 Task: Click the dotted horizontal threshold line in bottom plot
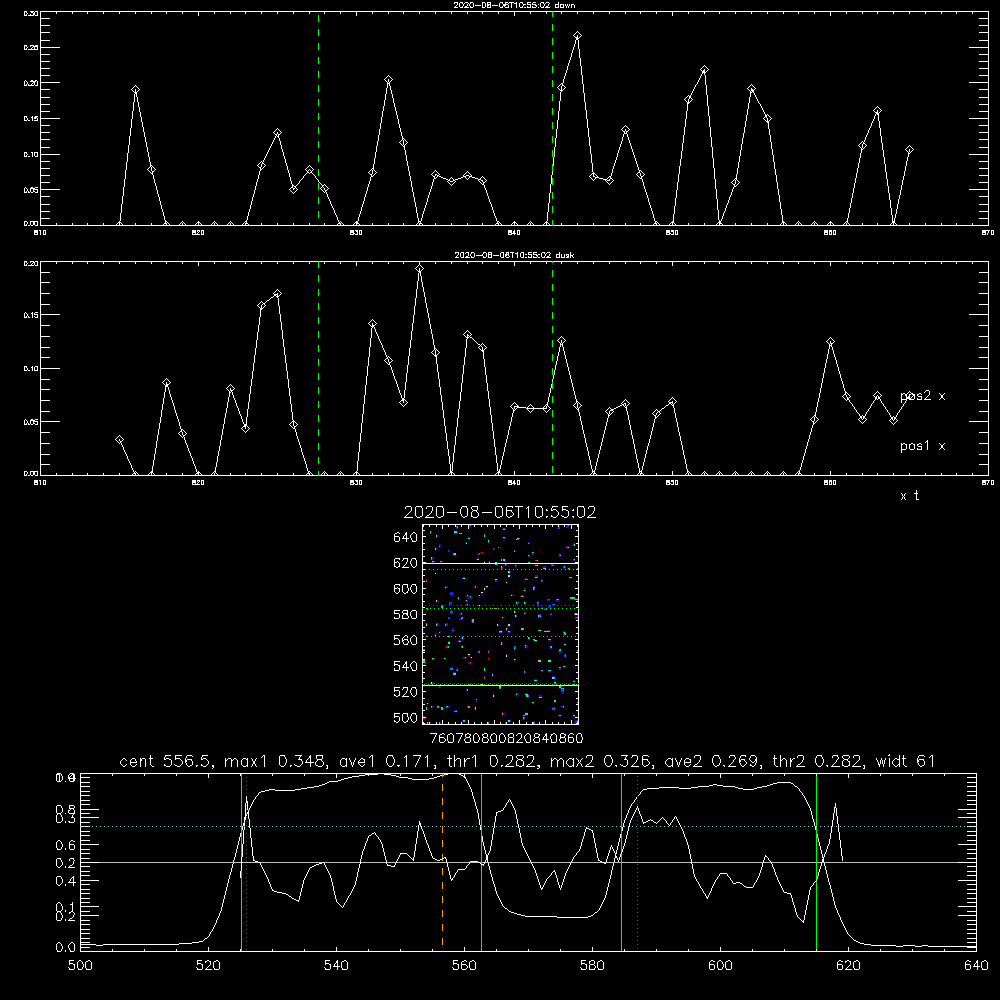click(528, 827)
